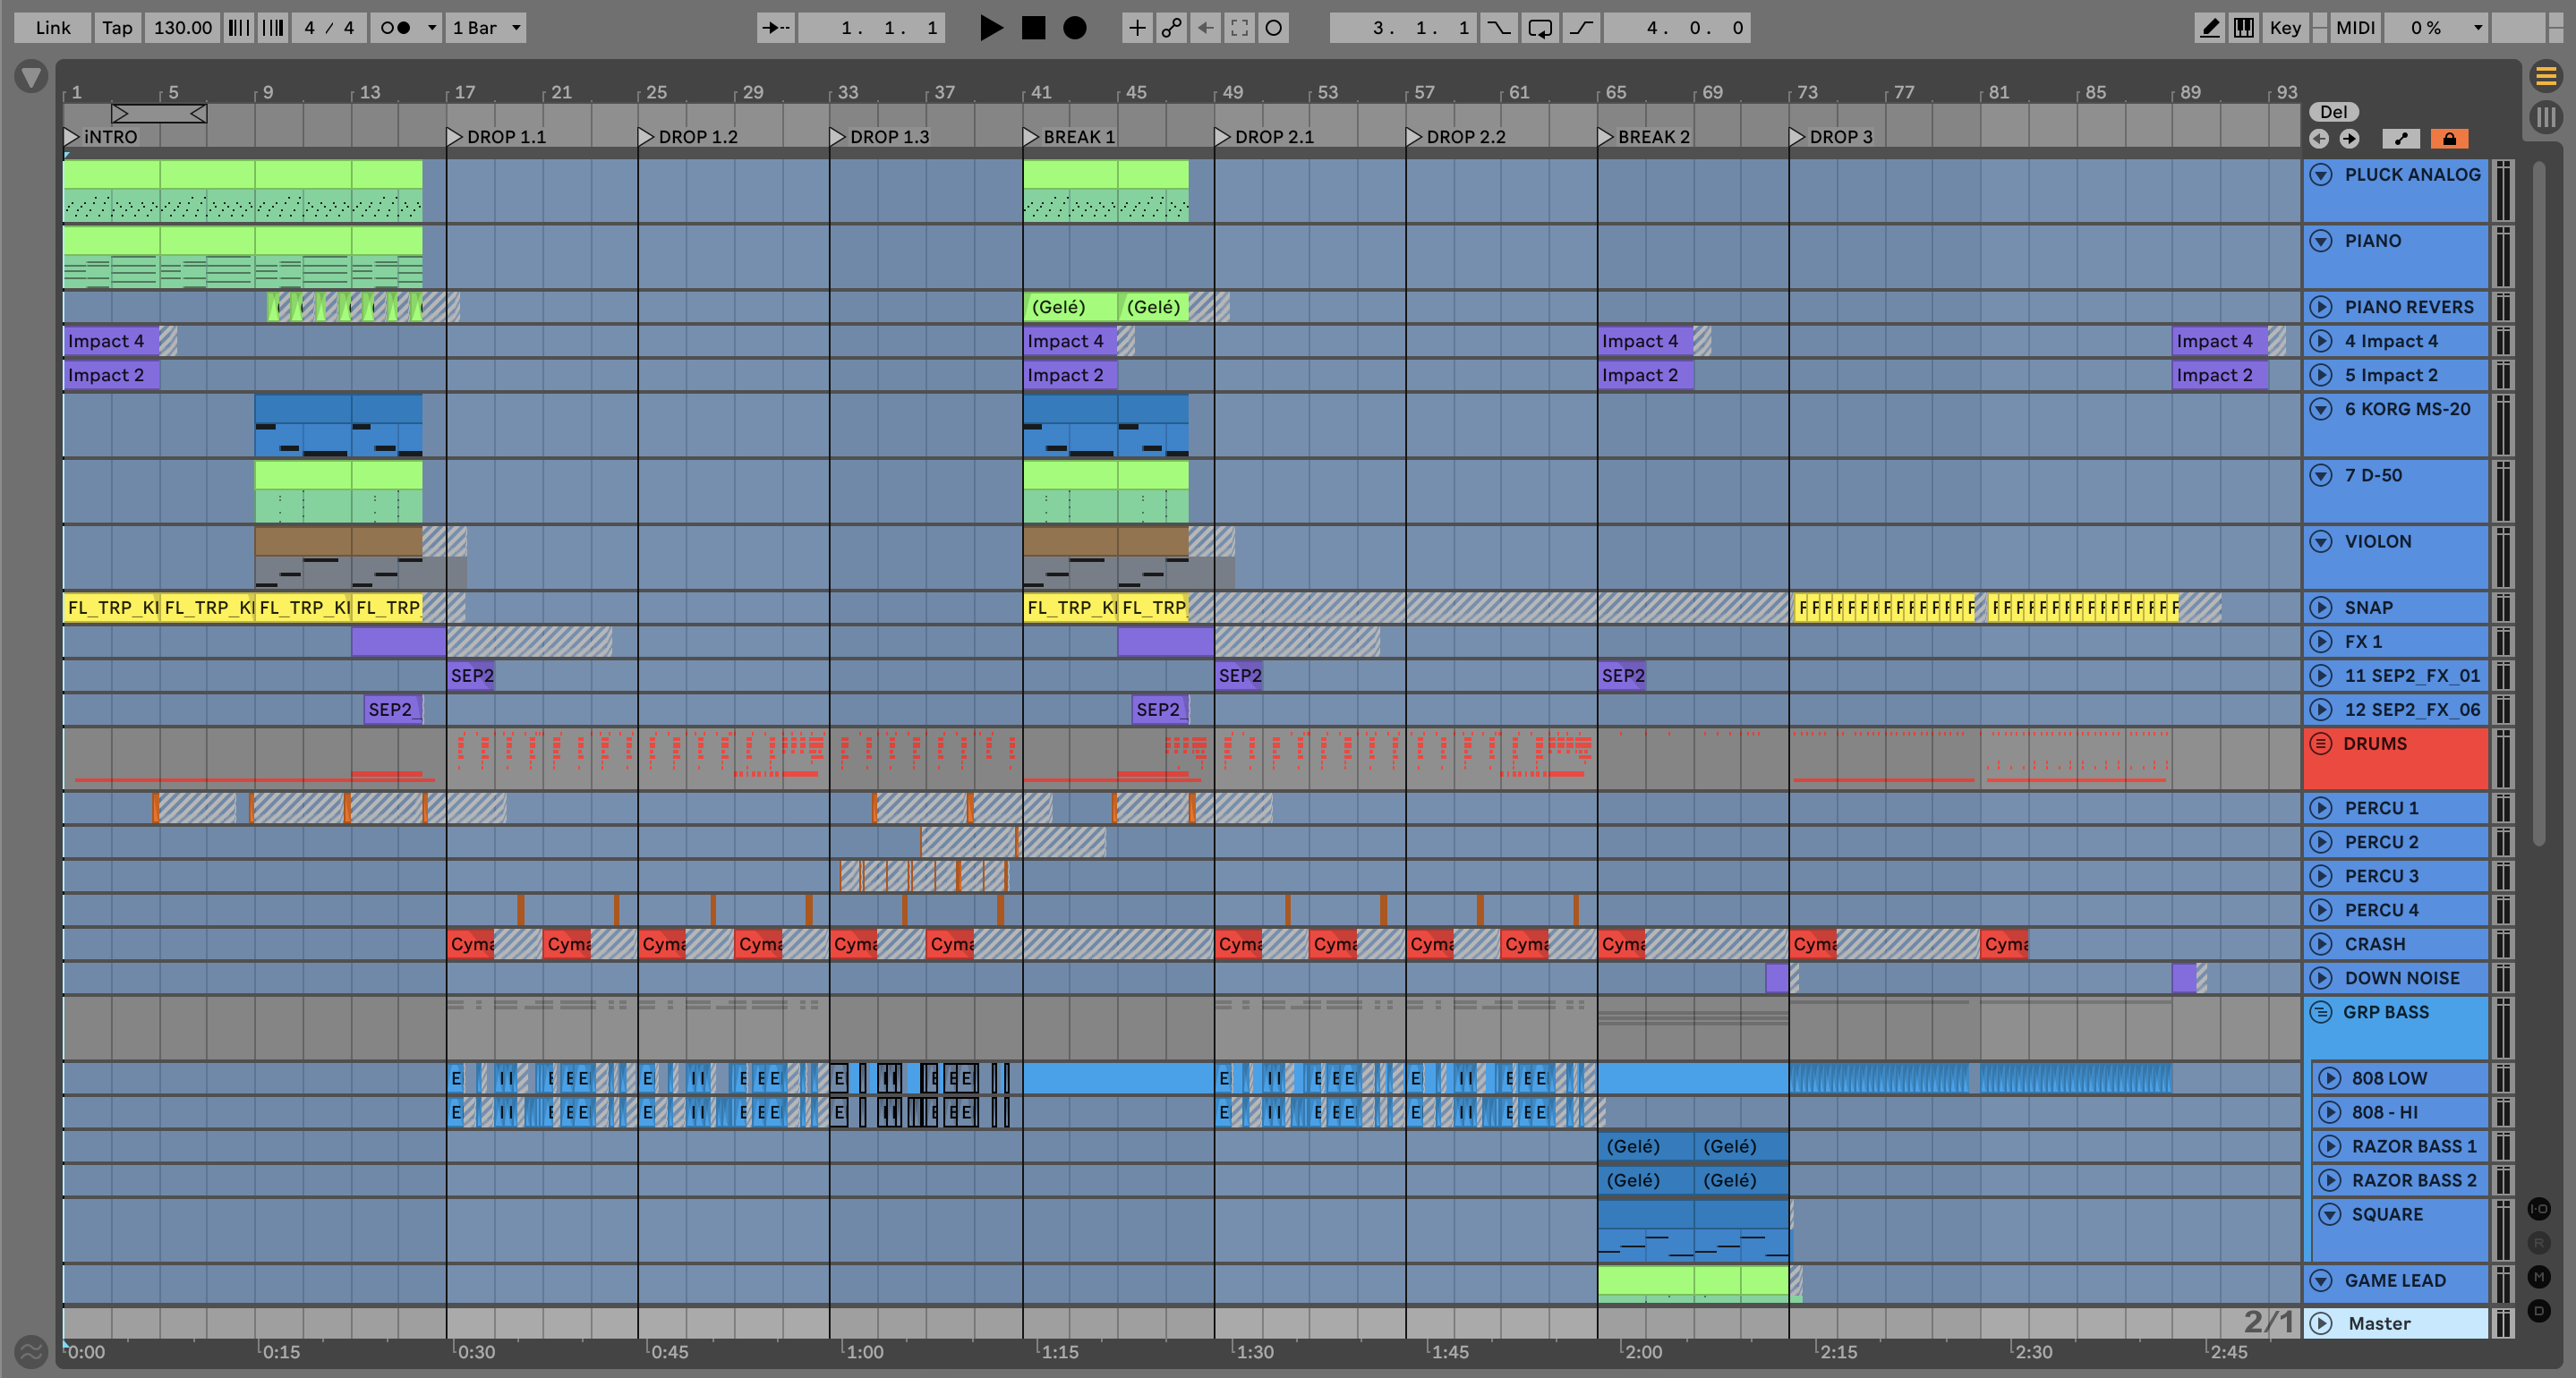This screenshot has height=1378, width=2576.
Task: Click the Arrangement Record button
Action: click(1074, 28)
